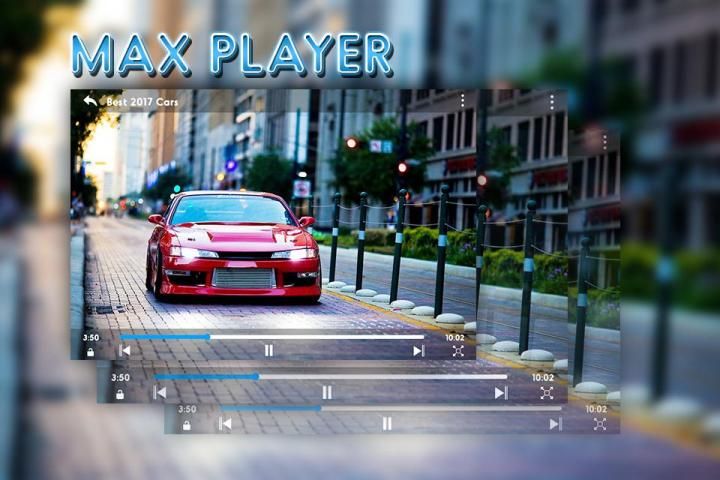The image size is (720, 480).
Task: Click the previous track icon in the middle player
Action: tap(160, 393)
